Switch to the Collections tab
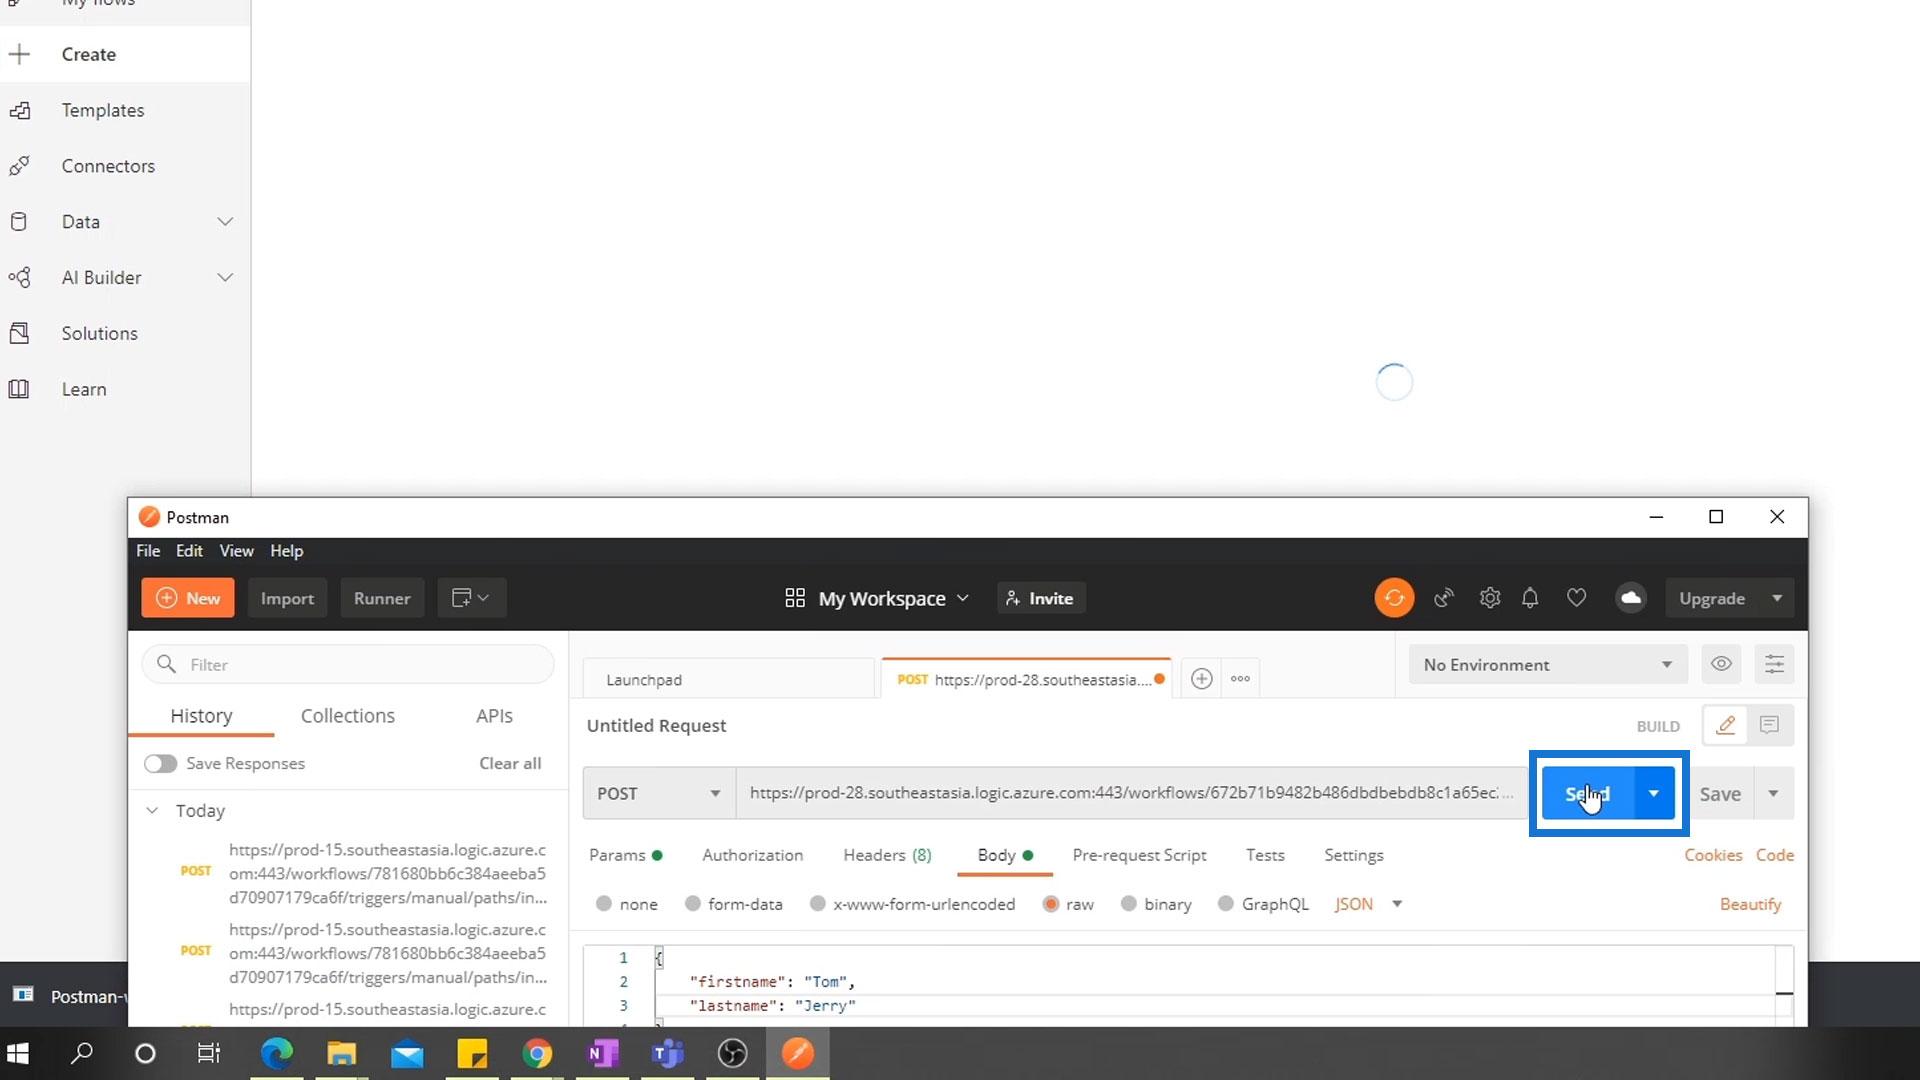 [x=347, y=716]
